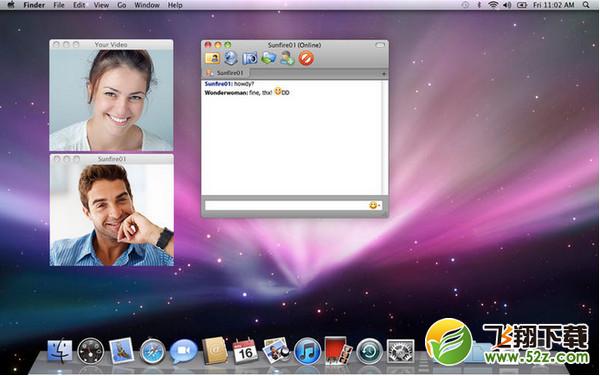This screenshot has width=600, height=376.
Task: Click Time Machine status icon in menu bar
Action: point(465,5)
